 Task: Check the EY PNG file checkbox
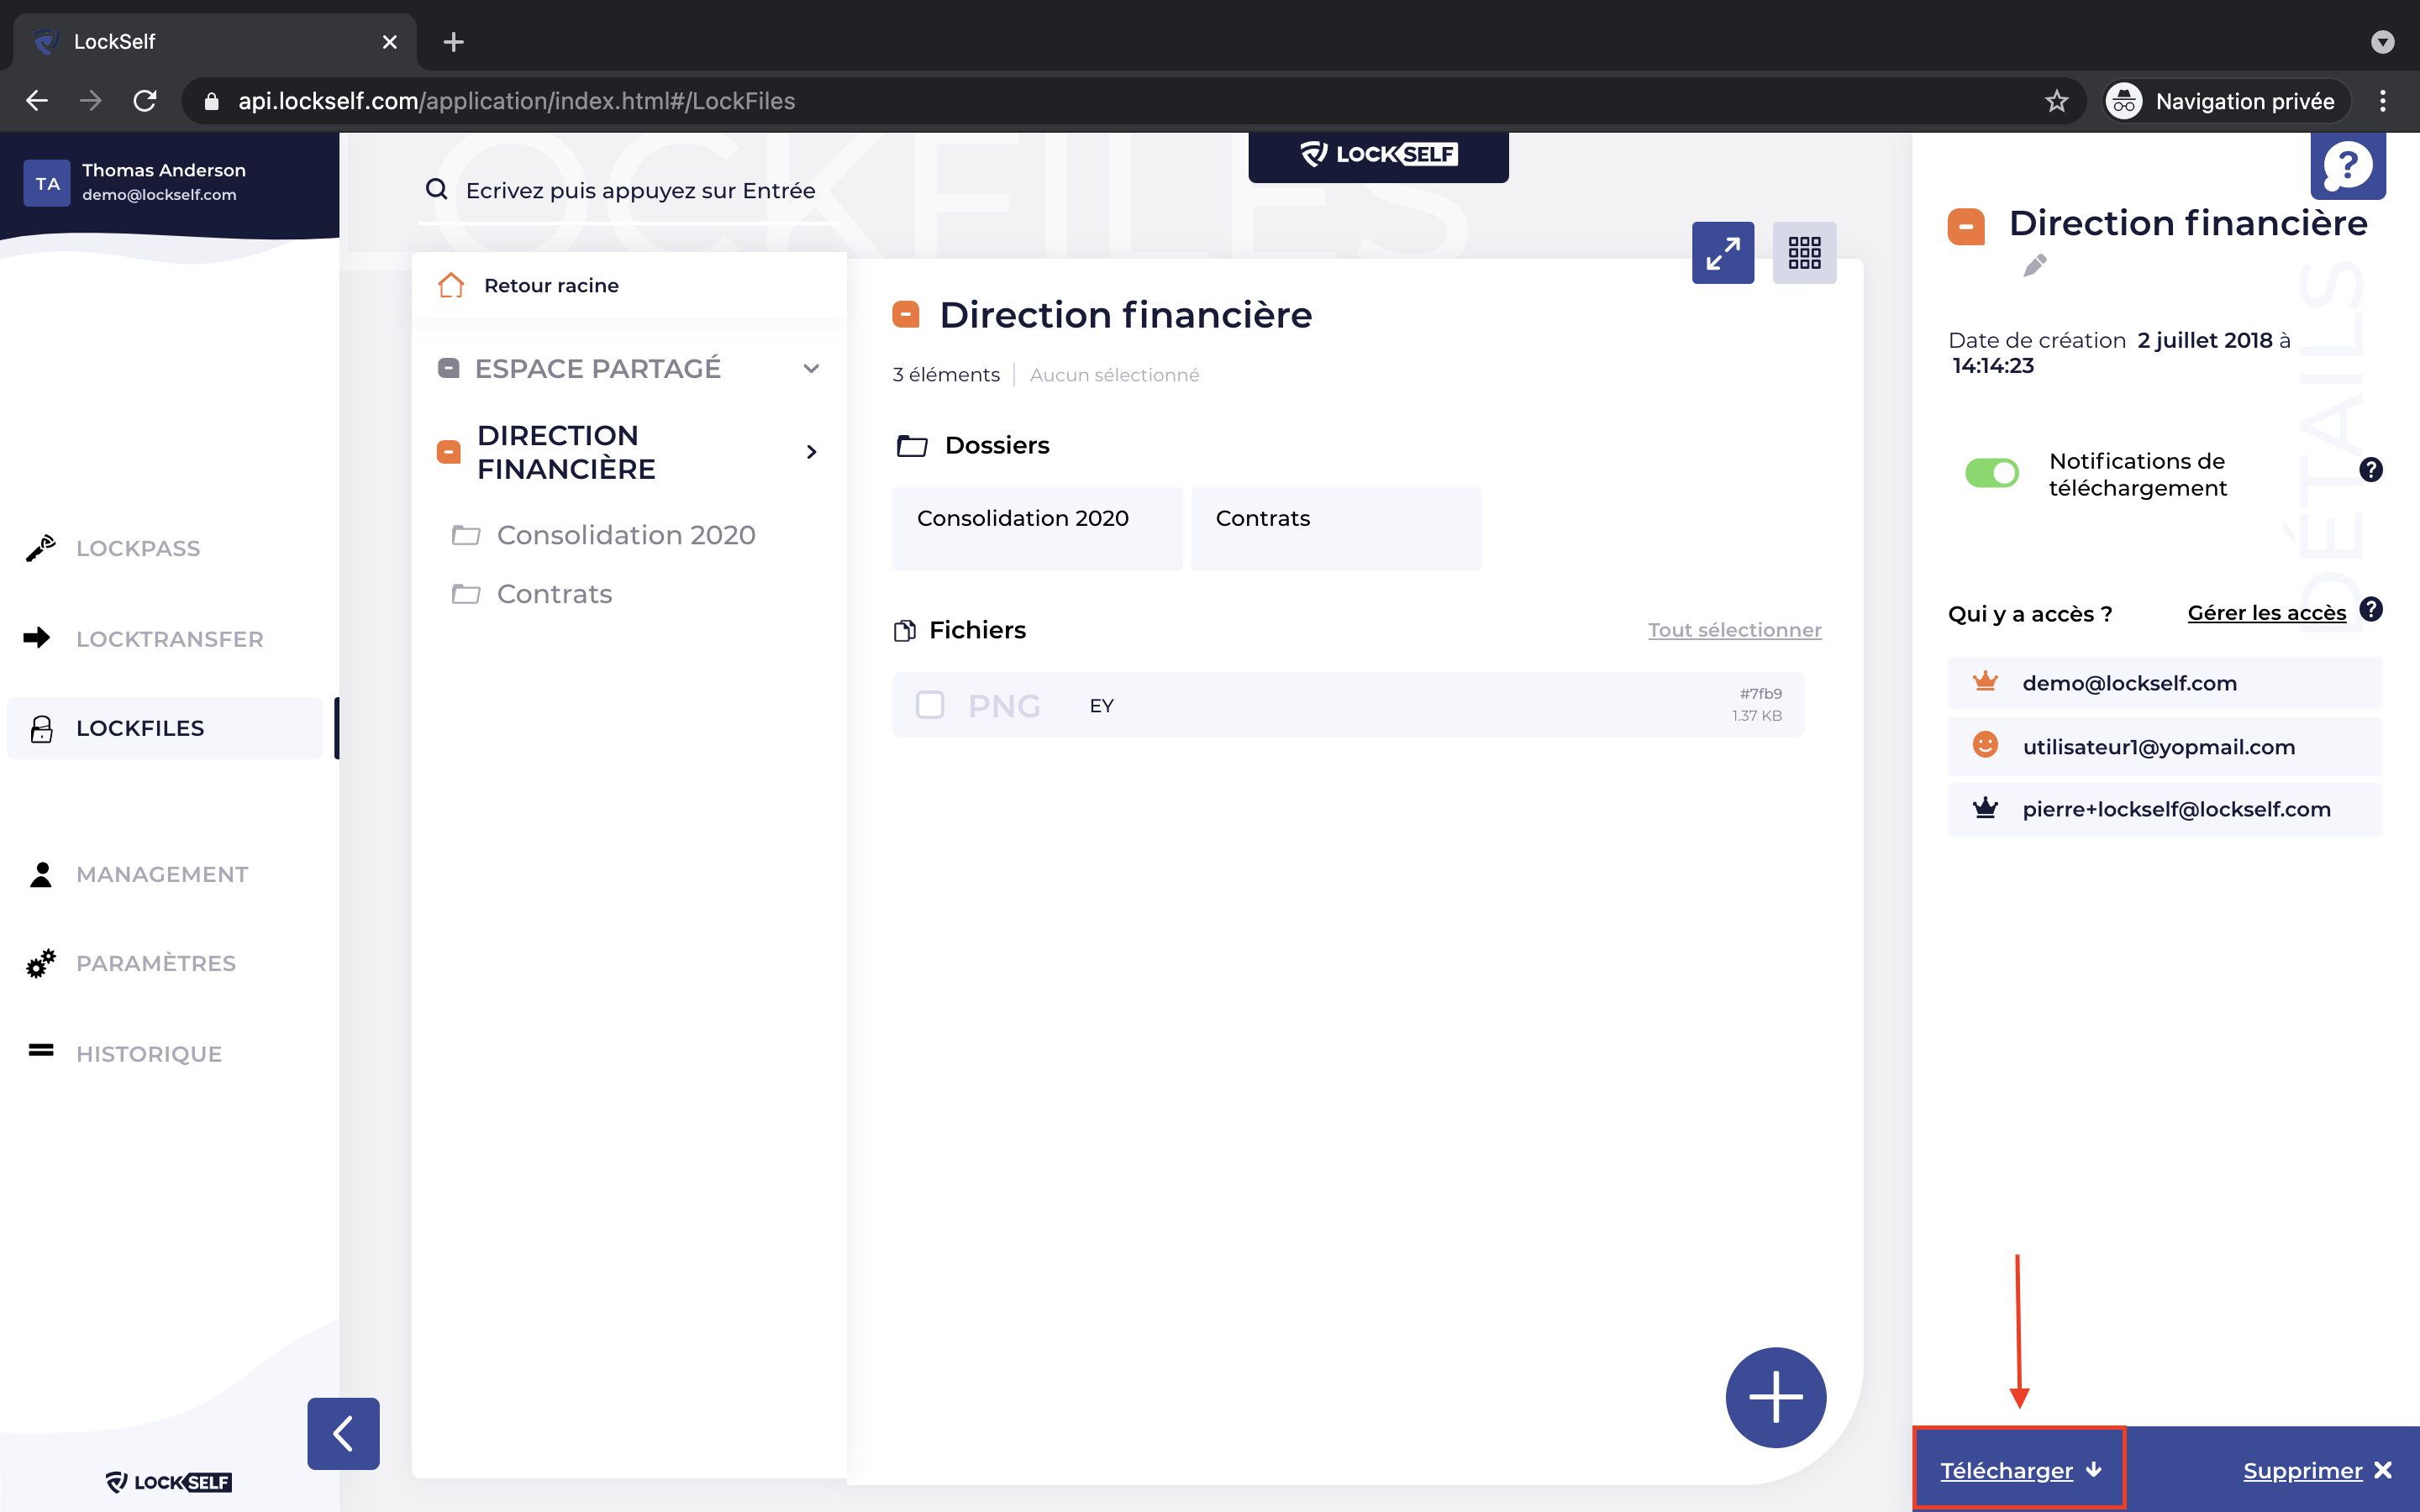(930, 705)
